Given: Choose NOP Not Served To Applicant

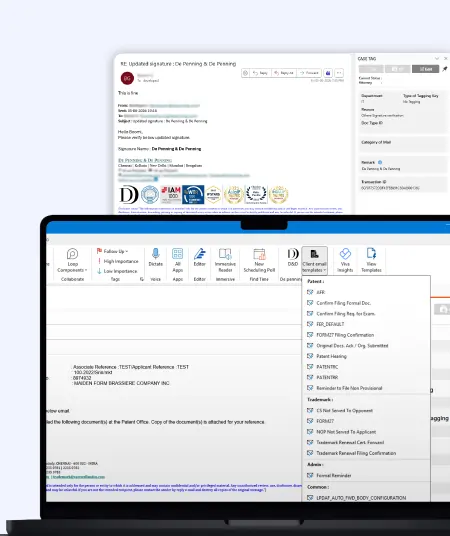Looking at the screenshot, I should (366, 432).
